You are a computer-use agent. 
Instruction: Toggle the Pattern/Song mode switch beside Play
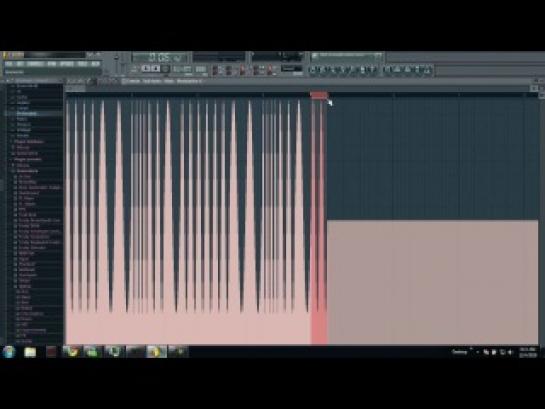tap(134, 69)
